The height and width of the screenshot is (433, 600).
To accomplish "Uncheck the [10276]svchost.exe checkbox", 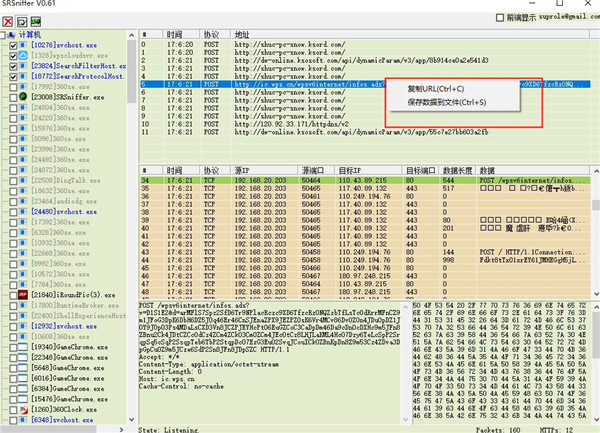I will (13, 45).
